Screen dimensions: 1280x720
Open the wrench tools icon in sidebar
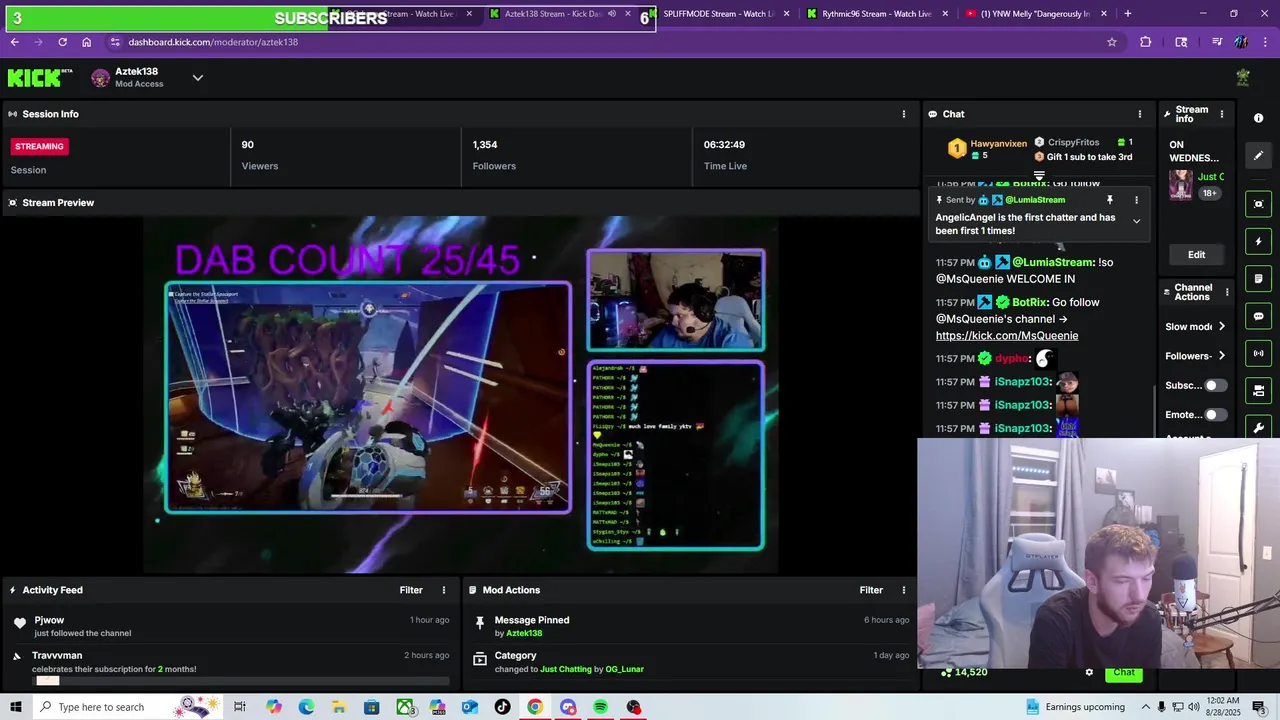tap(1258, 428)
